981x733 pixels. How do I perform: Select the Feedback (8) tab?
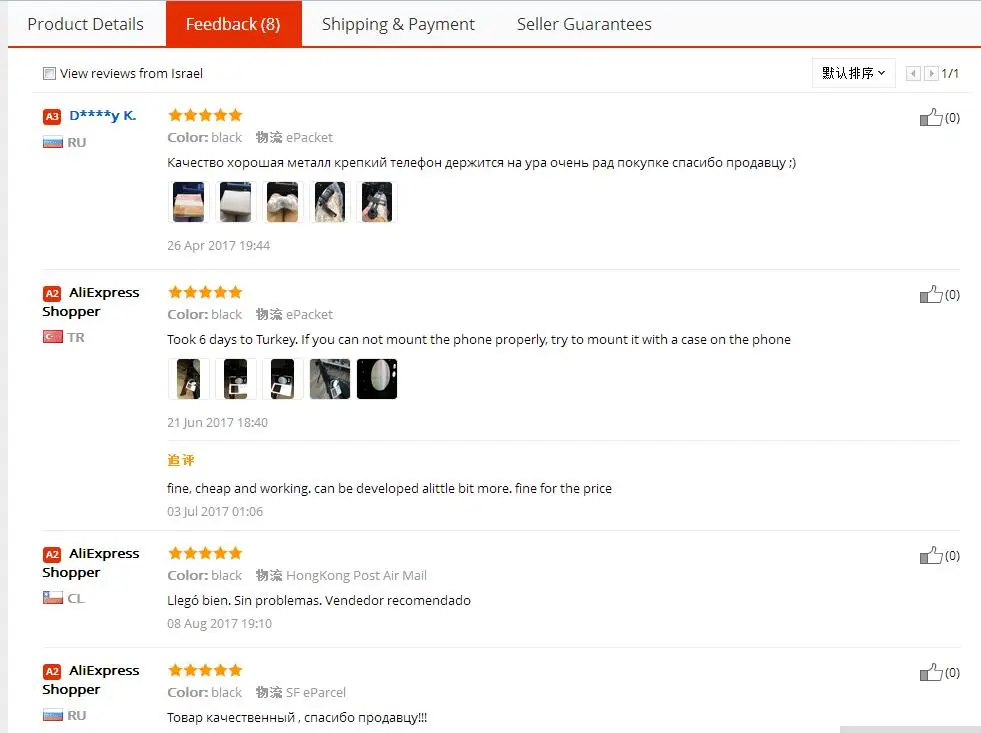click(233, 24)
